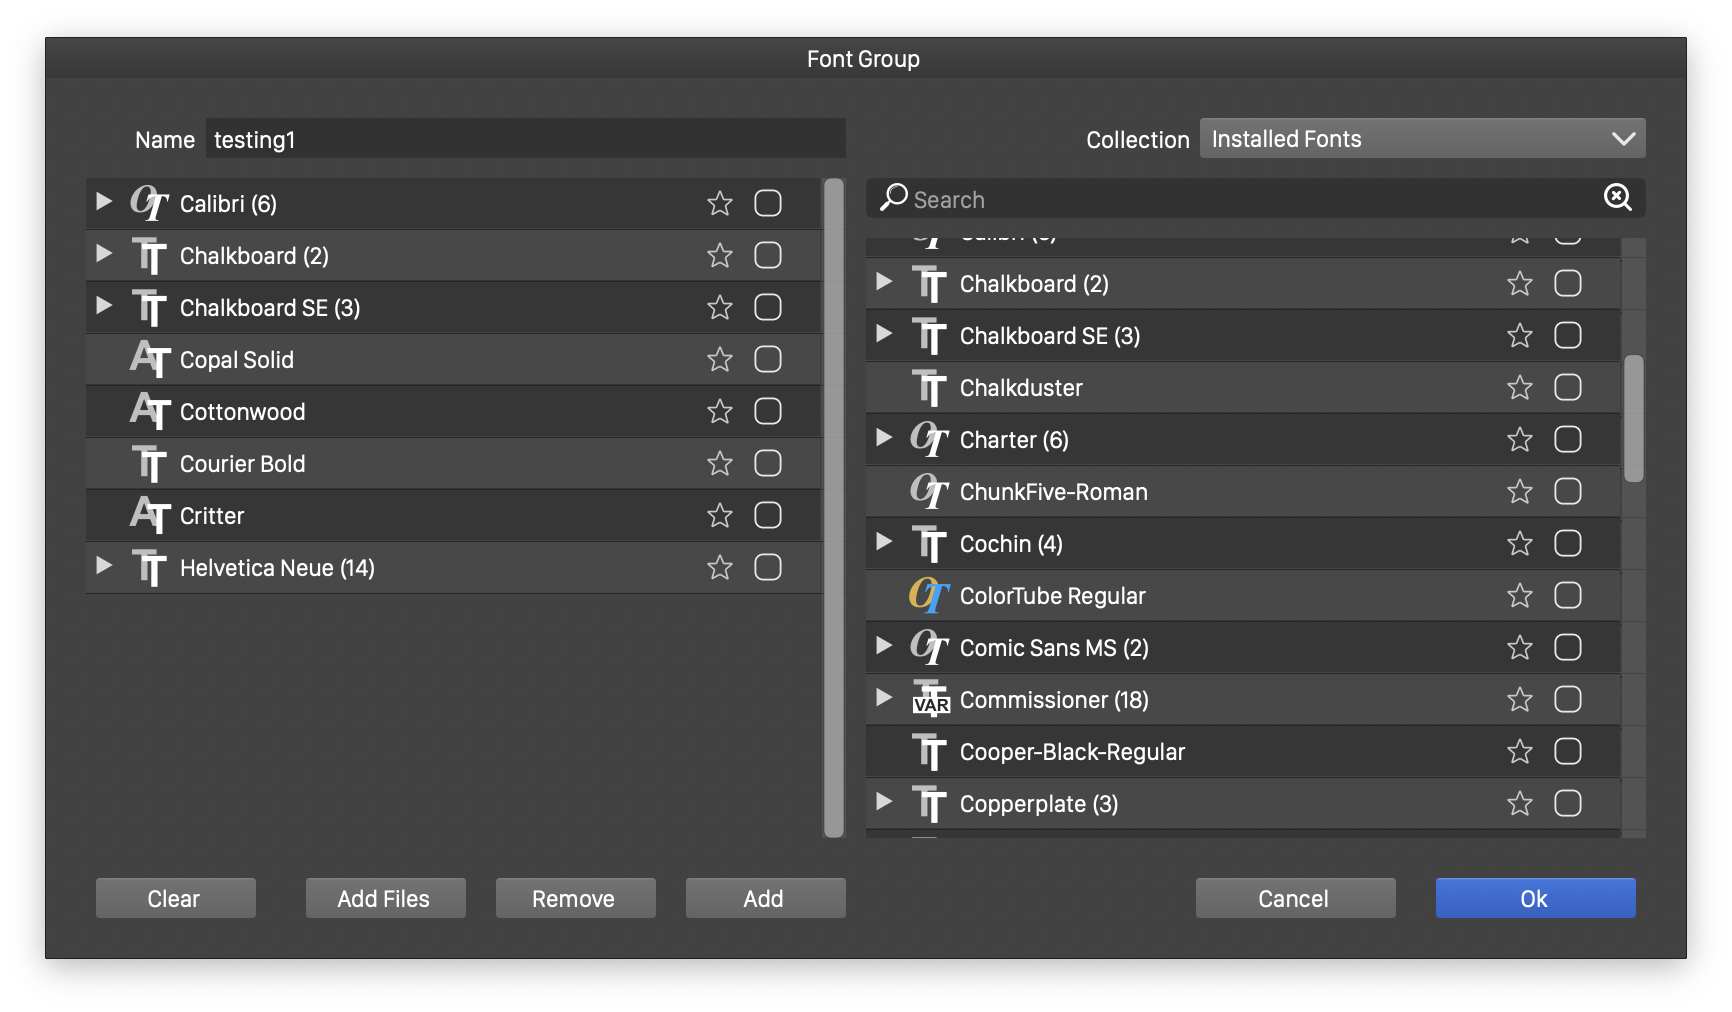Image resolution: width=1732 pixels, height=1012 pixels.
Task: Star Calibri in the left font group list
Action: [719, 203]
